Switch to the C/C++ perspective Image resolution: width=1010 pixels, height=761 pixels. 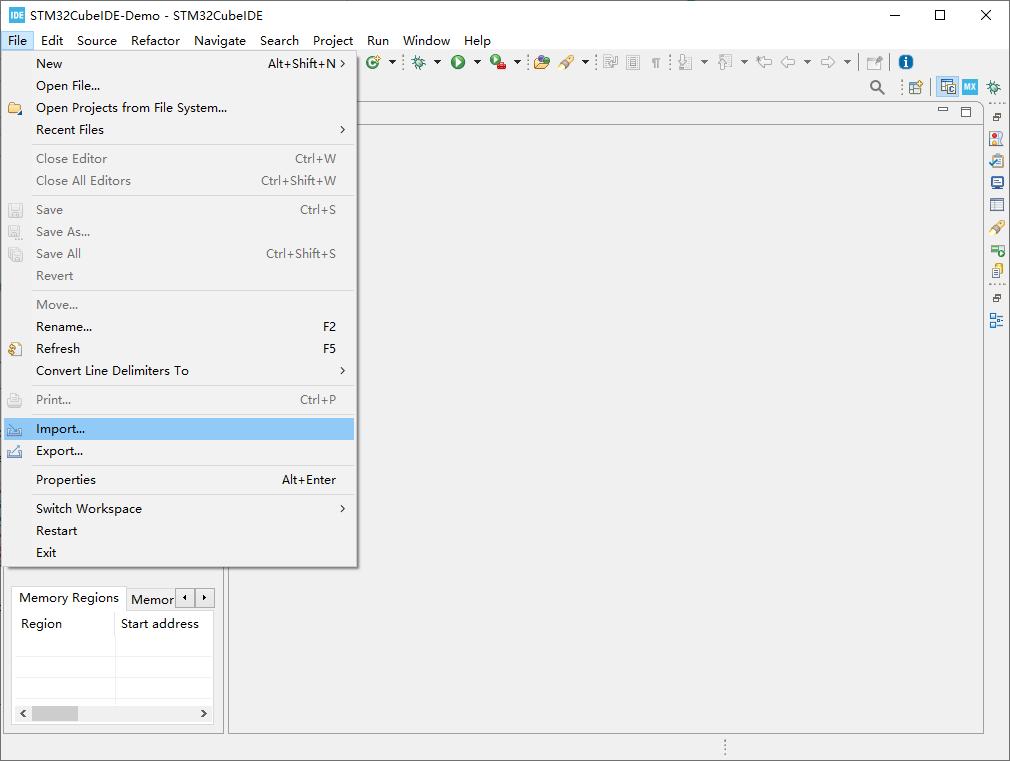tap(947, 88)
